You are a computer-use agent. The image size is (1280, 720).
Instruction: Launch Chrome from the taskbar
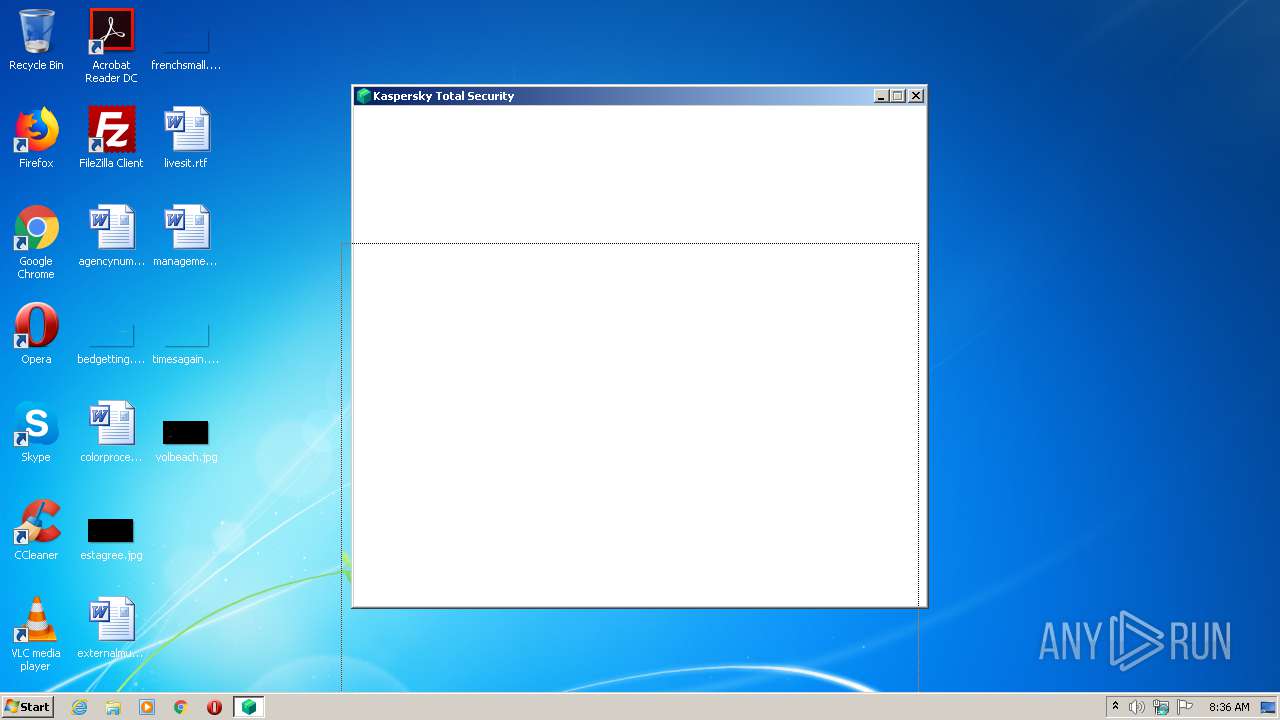click(181, 707)
